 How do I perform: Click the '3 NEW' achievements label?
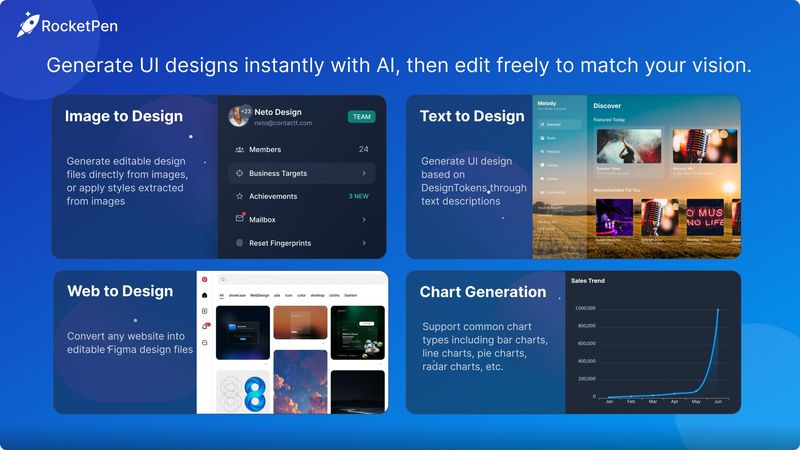click(x=357, y=196)
